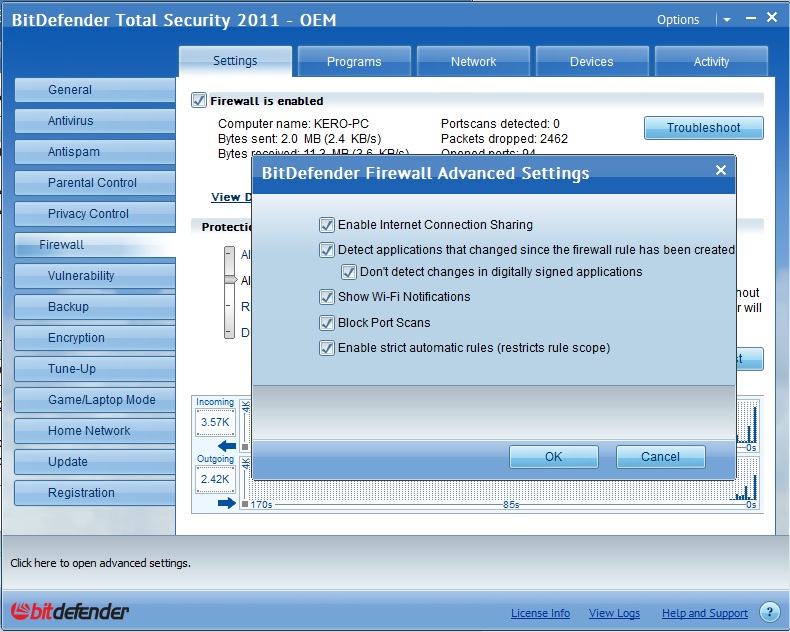This screenshot has width=790, height=632.
Task: Click the Bytes sent: 2.0 MB text
Action: coord(299,139)
